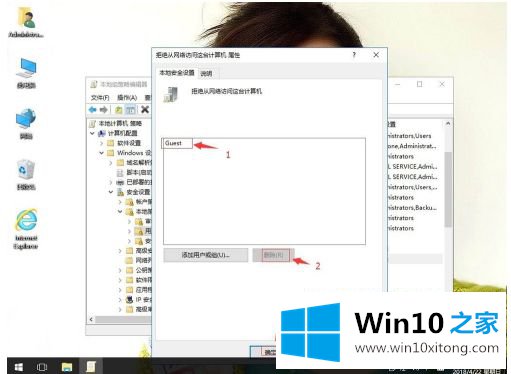Collapse the 计算机配置 node
The height and width of the screenshot is (374, 511).
pyautogui.click(x=92, y=133)
